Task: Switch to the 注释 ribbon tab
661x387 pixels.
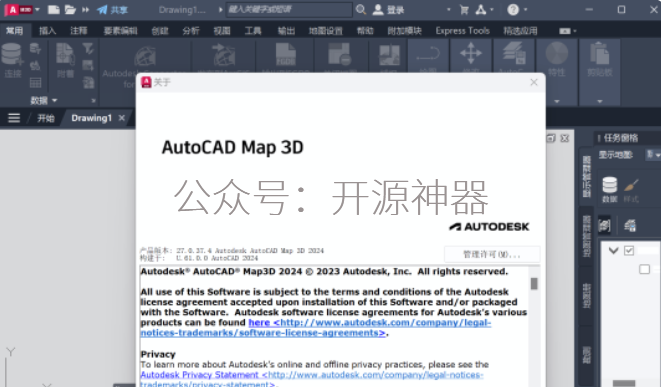Action: (x=78, y=30)
